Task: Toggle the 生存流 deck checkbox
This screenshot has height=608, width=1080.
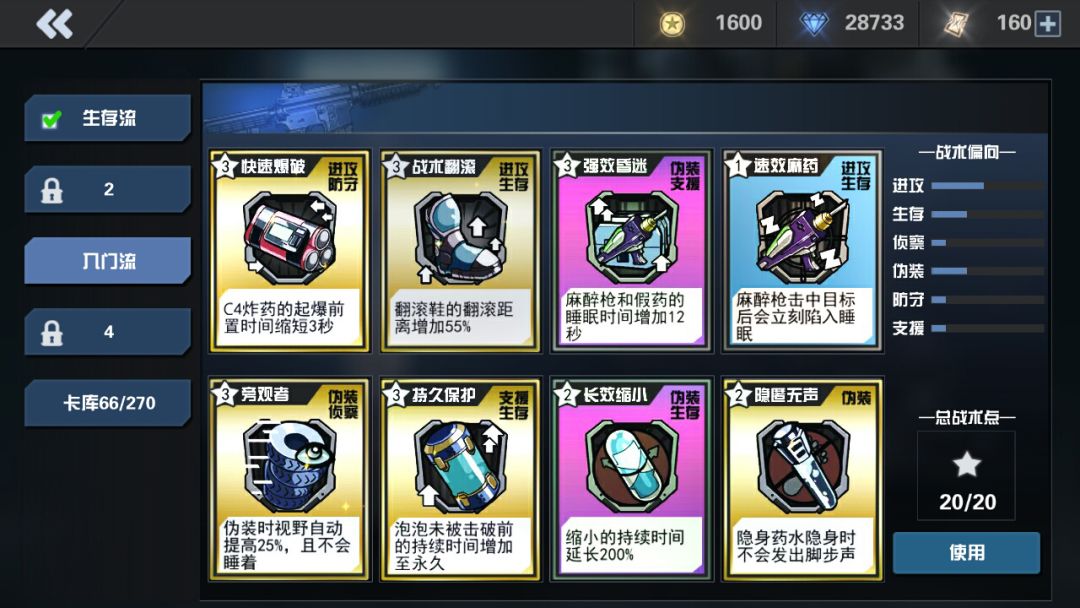Action: tap(51, 119)
